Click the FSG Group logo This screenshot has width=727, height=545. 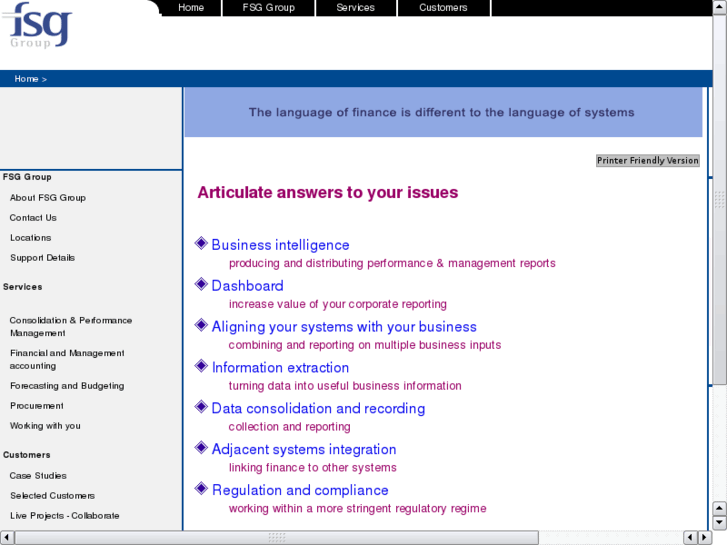click(x=41, y=26)
